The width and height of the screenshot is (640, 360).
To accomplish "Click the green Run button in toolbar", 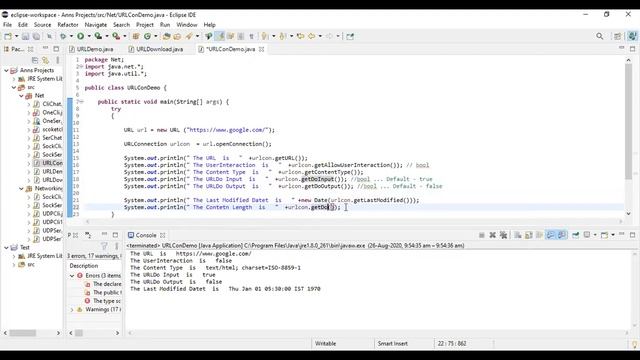I will tap(80, 36).
